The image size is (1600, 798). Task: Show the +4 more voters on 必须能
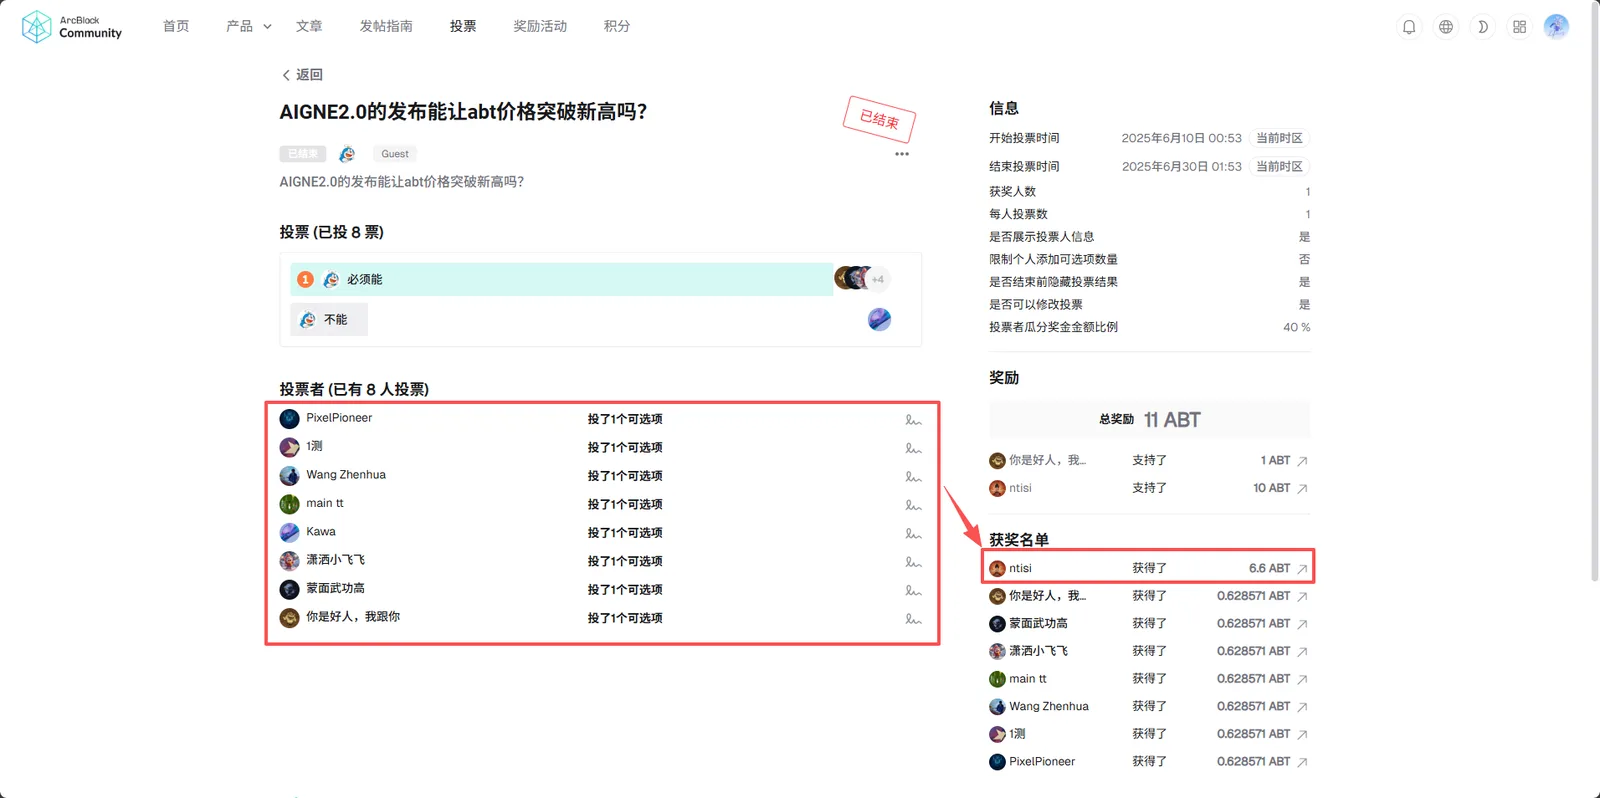tap(878, 280)
